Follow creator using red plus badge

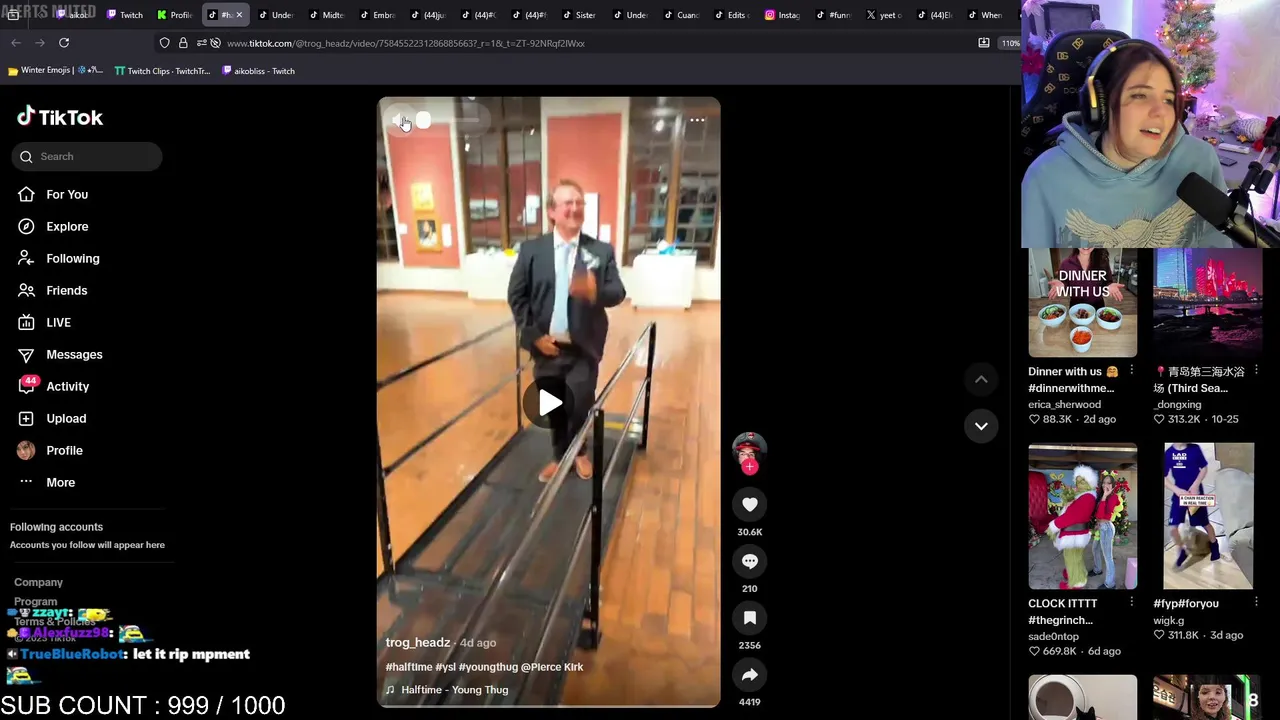pos(749,466)
